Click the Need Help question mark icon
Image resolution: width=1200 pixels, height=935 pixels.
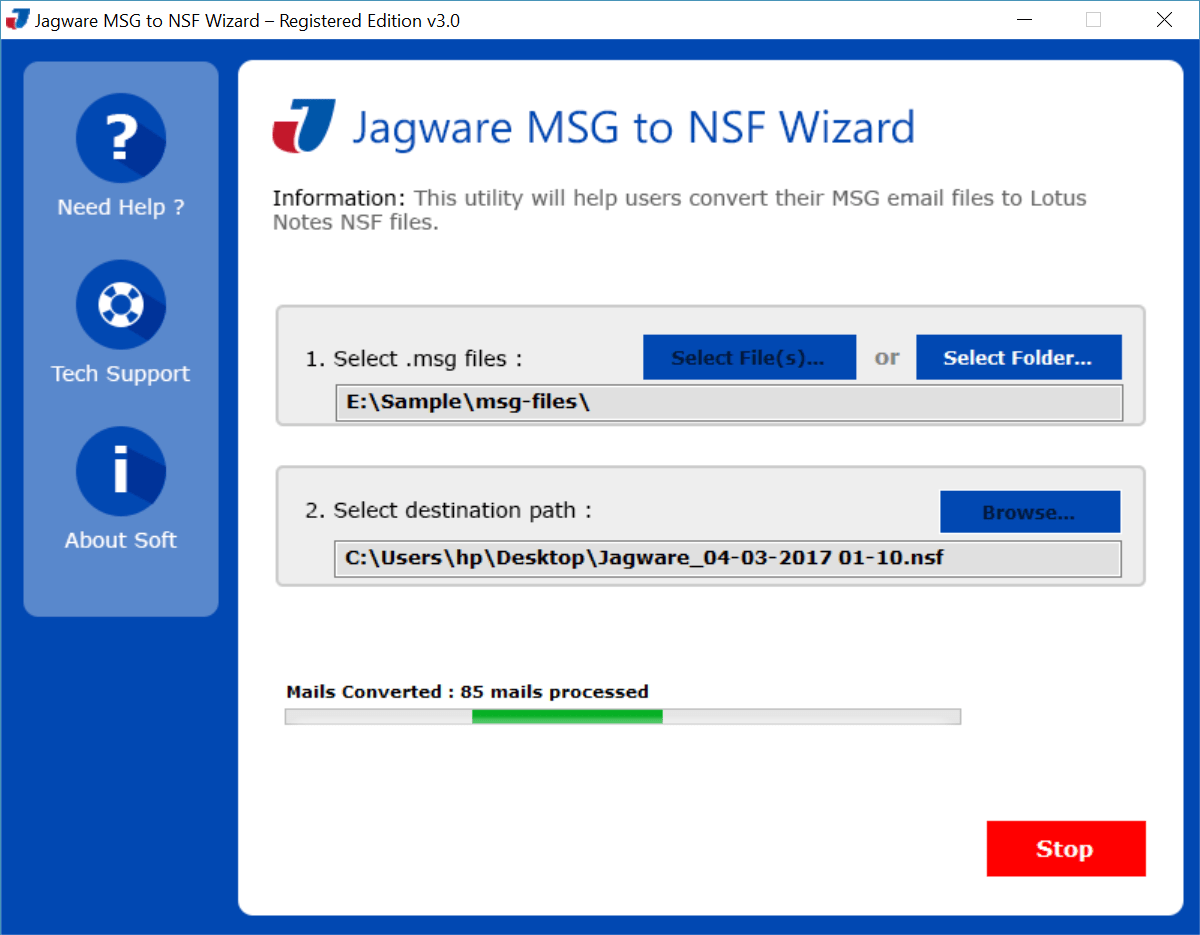point(120,138)
